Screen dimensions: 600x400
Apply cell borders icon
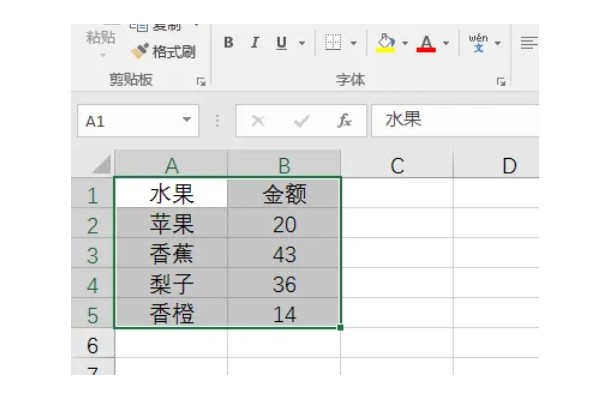coord(333,42)
